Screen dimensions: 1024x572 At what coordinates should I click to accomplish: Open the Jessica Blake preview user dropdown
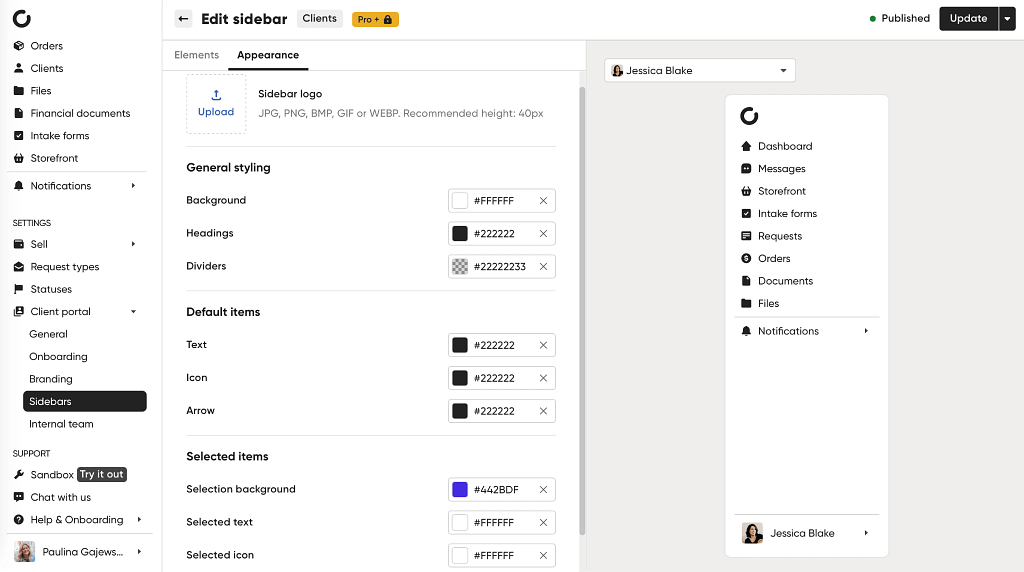[700, 71]
